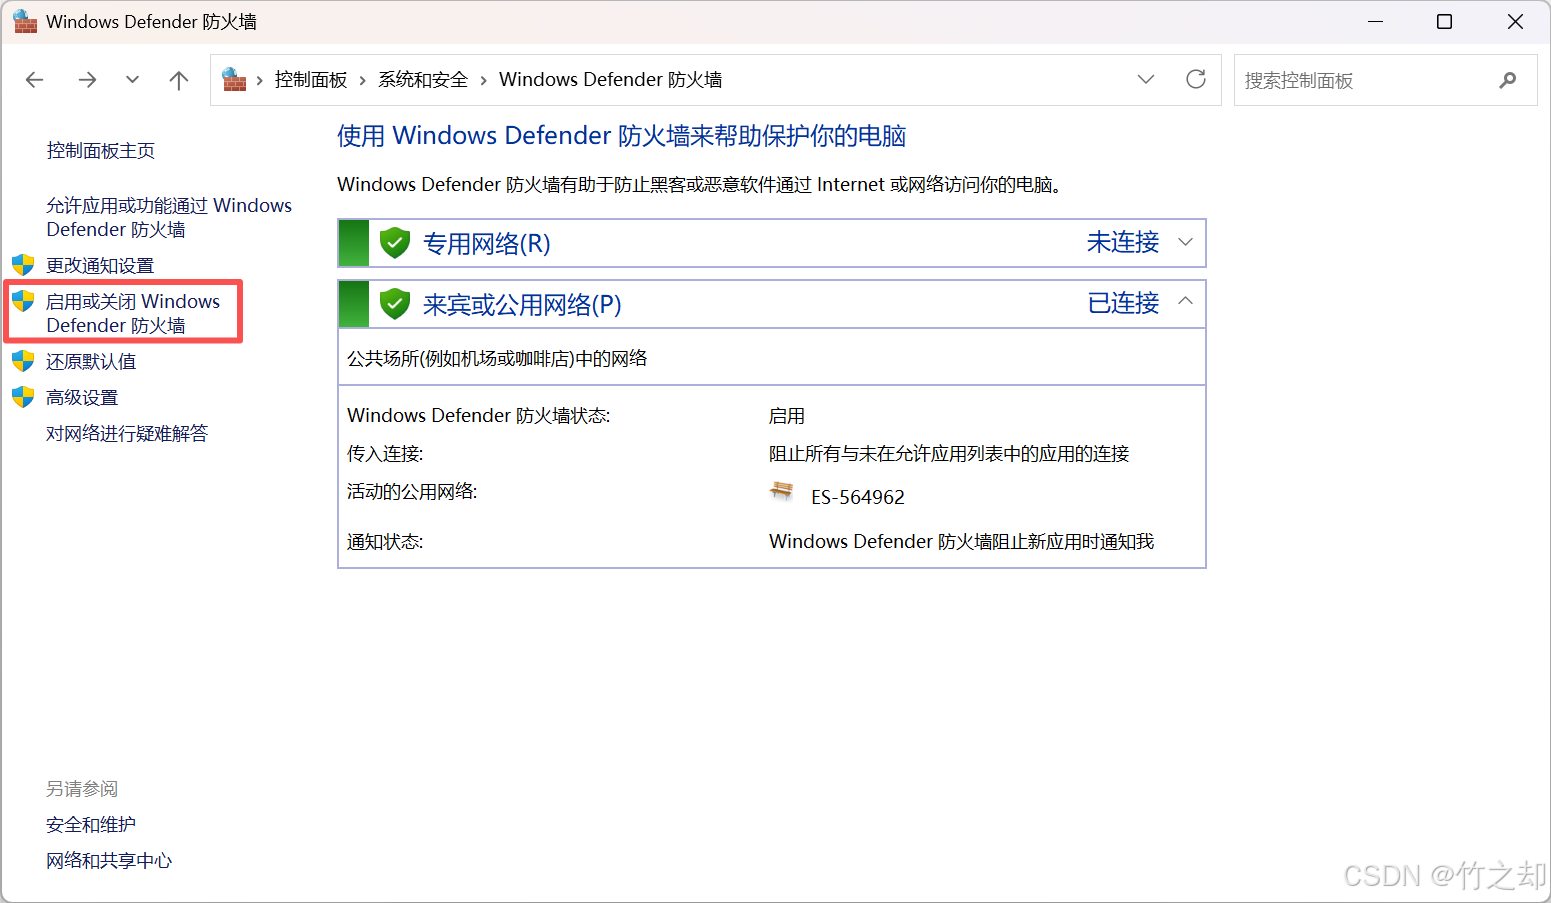
Task: Open 启用或关闭 Windows Defender 防火墙
Action: pyautogui.click(x=133, y=313)
